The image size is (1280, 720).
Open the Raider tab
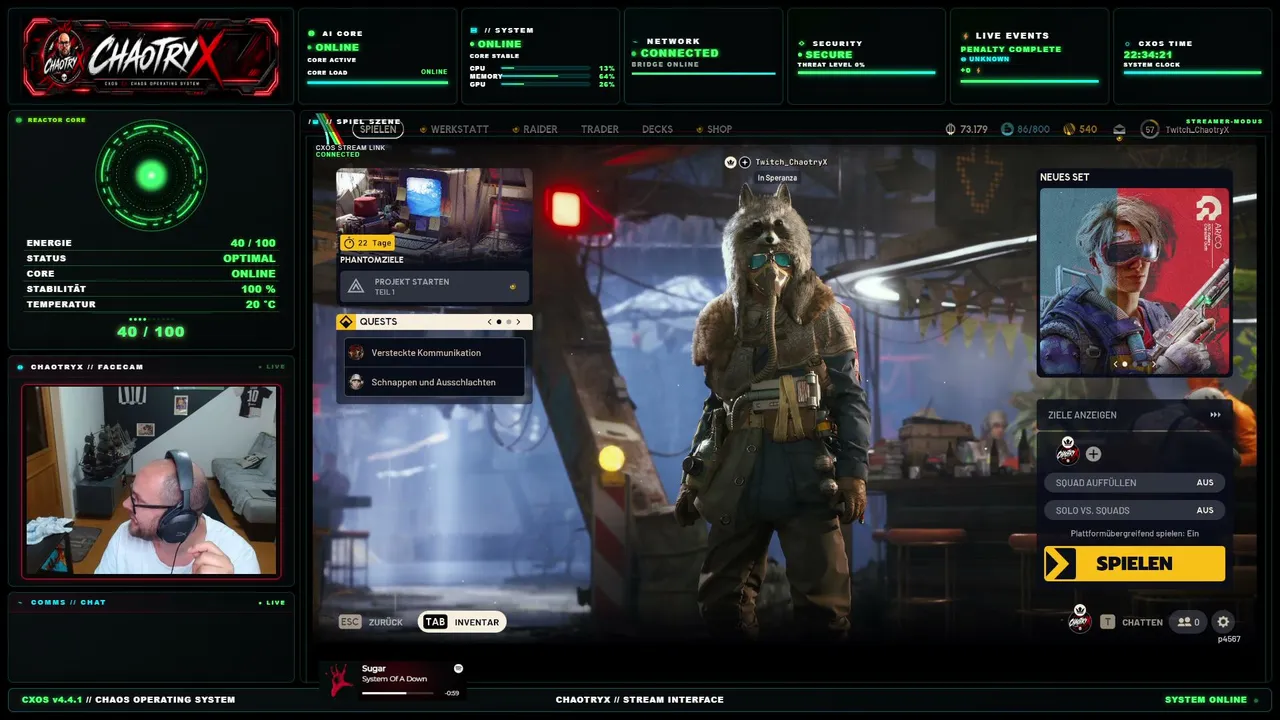[x=540, y=129]
